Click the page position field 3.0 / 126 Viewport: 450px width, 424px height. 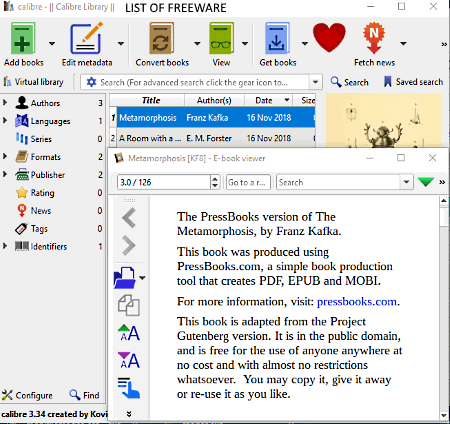[x=164, y=182]
